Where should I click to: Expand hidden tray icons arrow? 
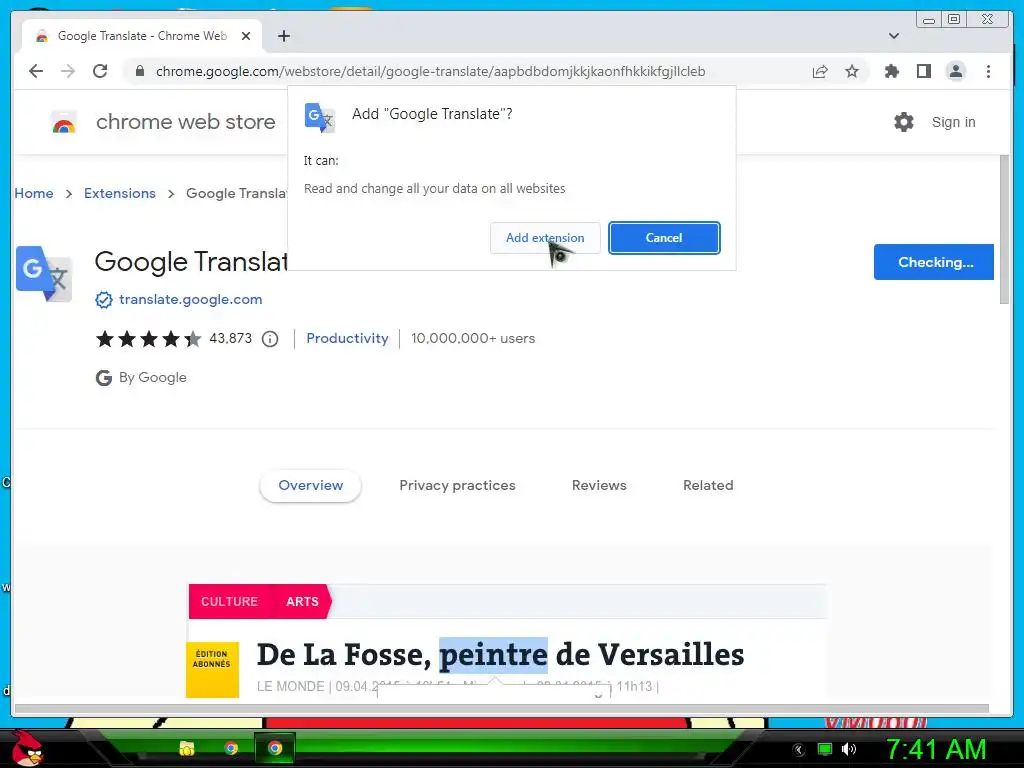798,750
